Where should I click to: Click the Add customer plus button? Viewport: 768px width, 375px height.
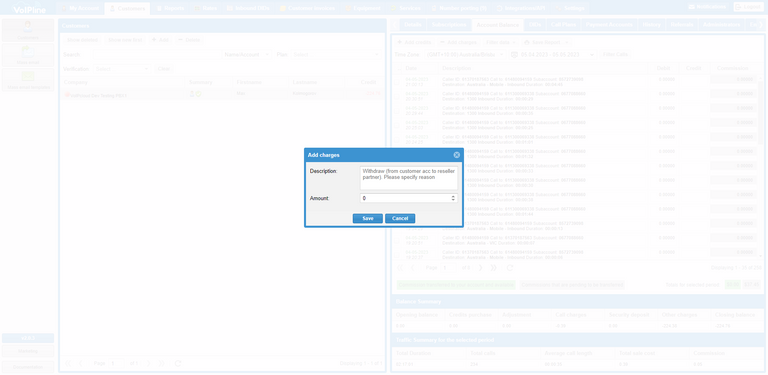(160, 40)
